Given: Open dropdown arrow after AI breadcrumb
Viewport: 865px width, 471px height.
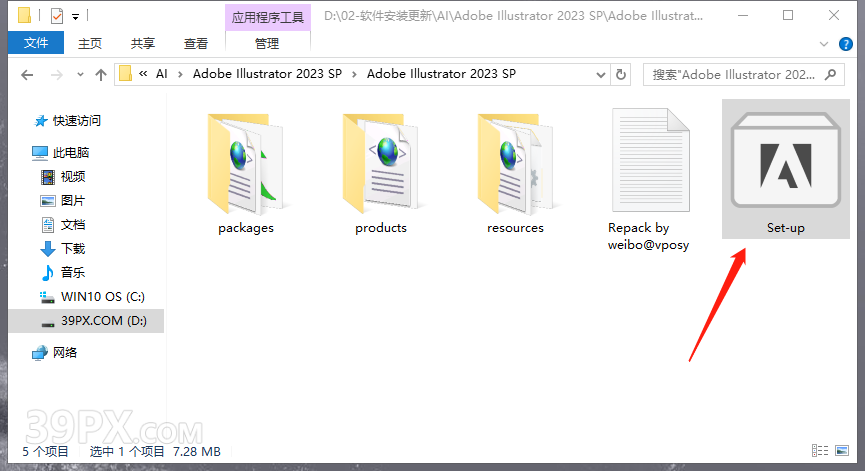Looking at the screenshot, I should 180,74.
